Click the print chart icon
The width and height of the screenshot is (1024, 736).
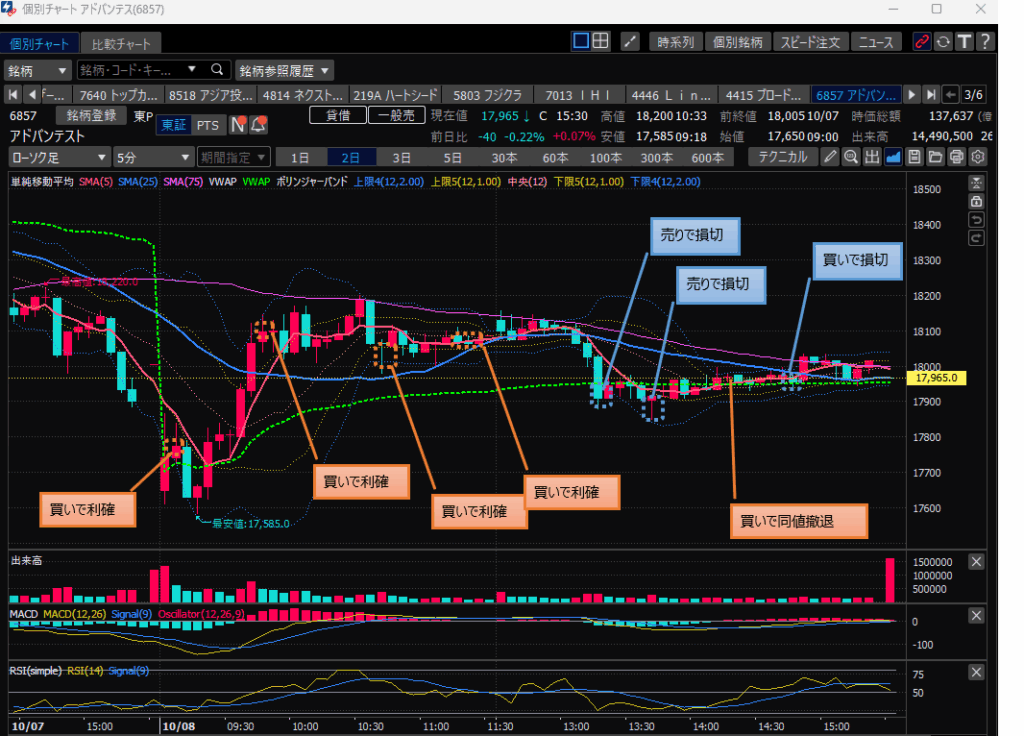pyautogui.click(x=957, y=157)
